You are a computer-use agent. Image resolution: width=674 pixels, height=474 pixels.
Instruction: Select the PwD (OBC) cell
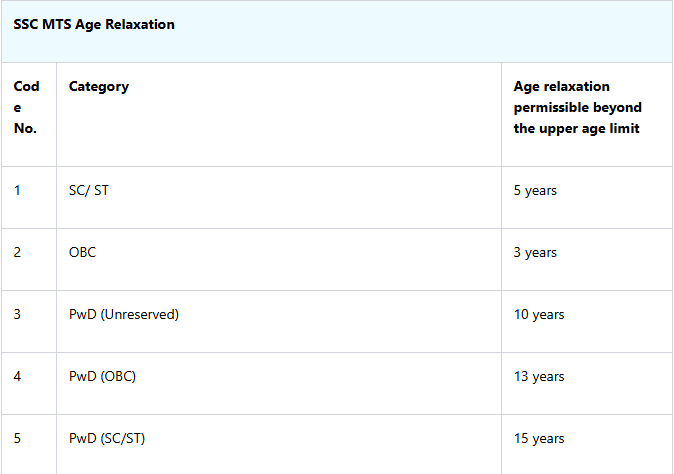(x=102, y=376)
